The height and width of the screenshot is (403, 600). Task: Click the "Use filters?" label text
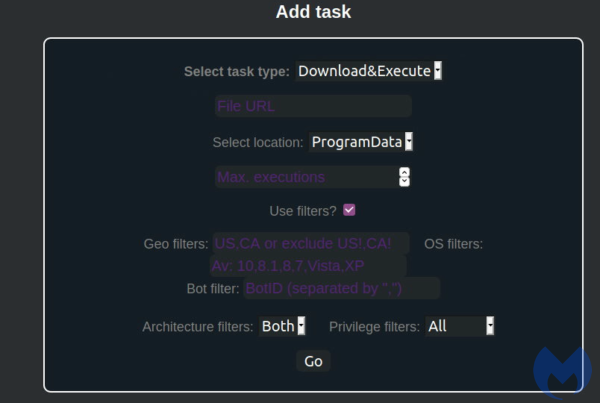(303, 211)
